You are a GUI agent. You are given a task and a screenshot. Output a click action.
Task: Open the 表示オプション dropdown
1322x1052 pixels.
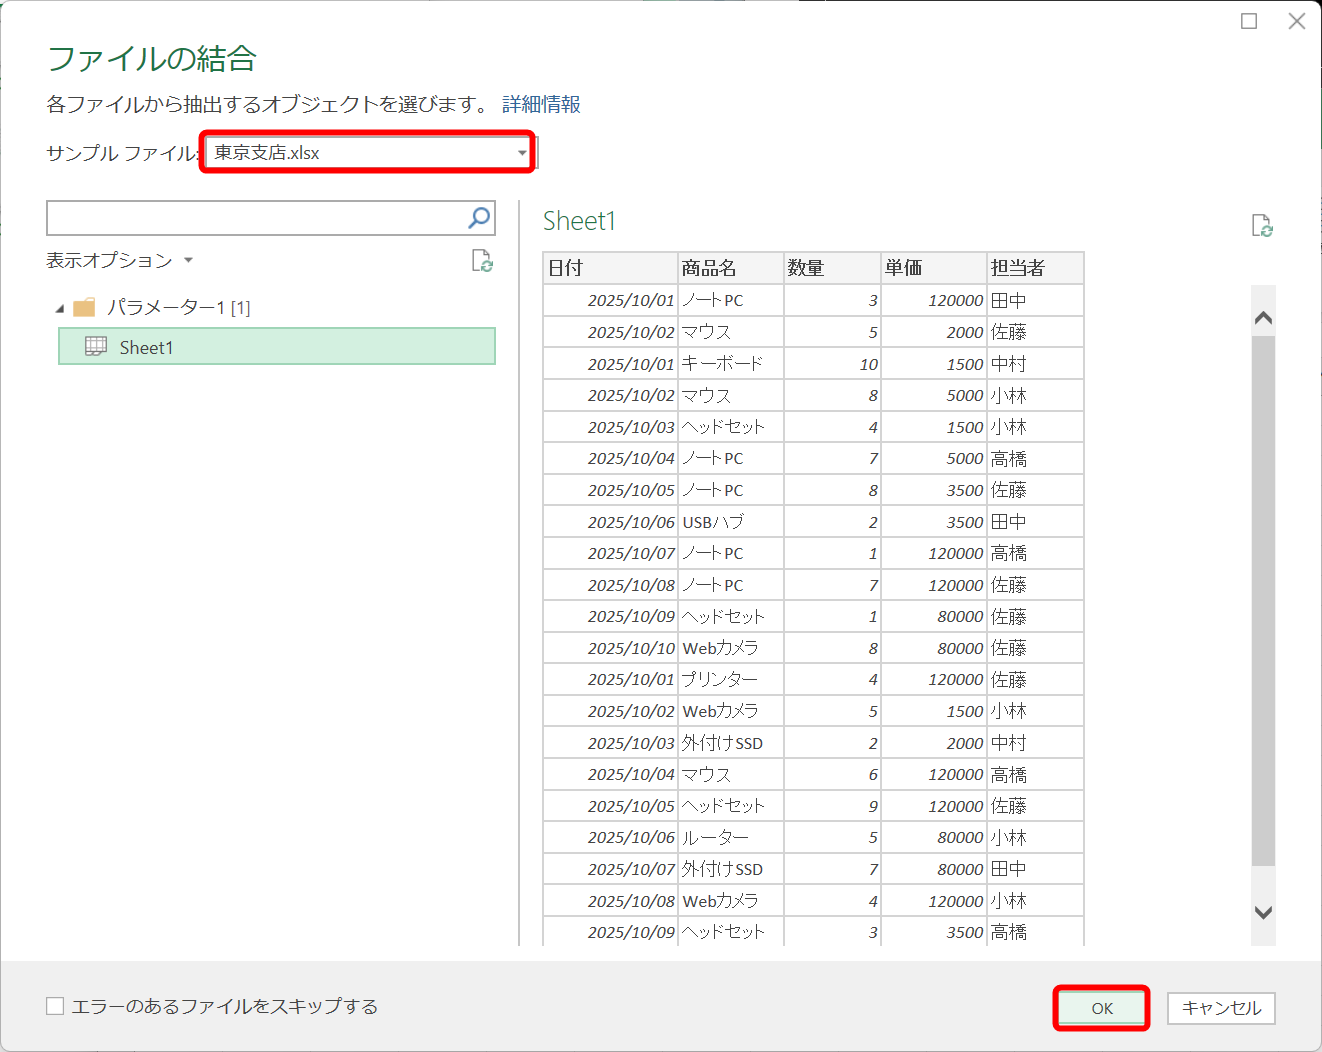[188, 260]
